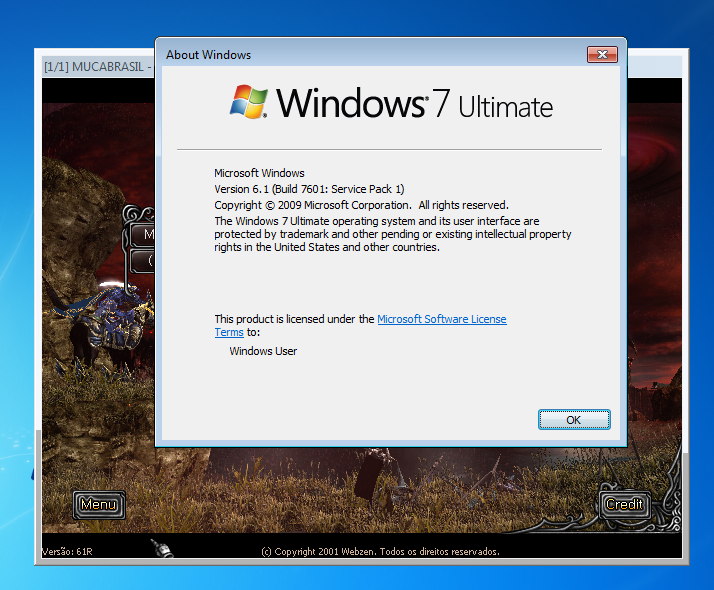The height and width of the screenshot is (590, 714).
Task: Click the small weapon icon beside version text
Action: click(x=158, y=547)
